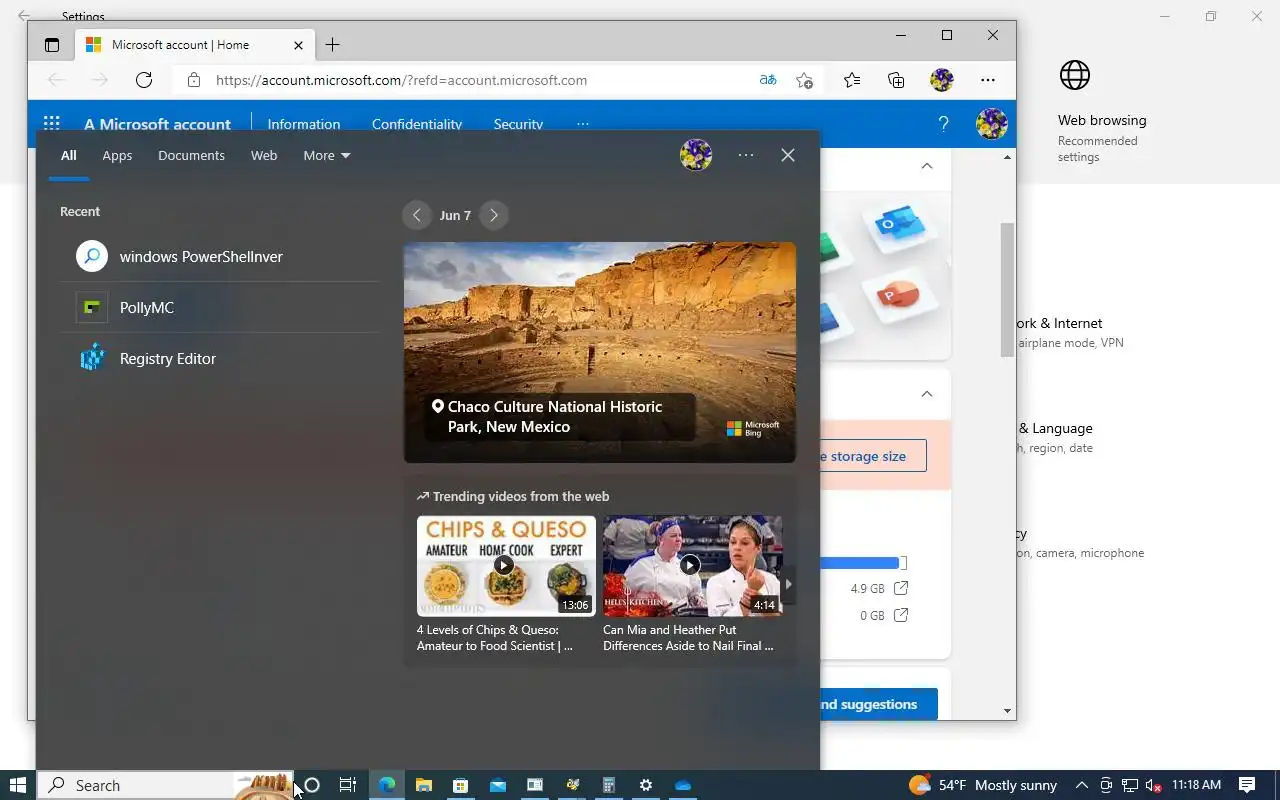
Task: Open search panel options ellipsis
Action: tap(746, 155)
